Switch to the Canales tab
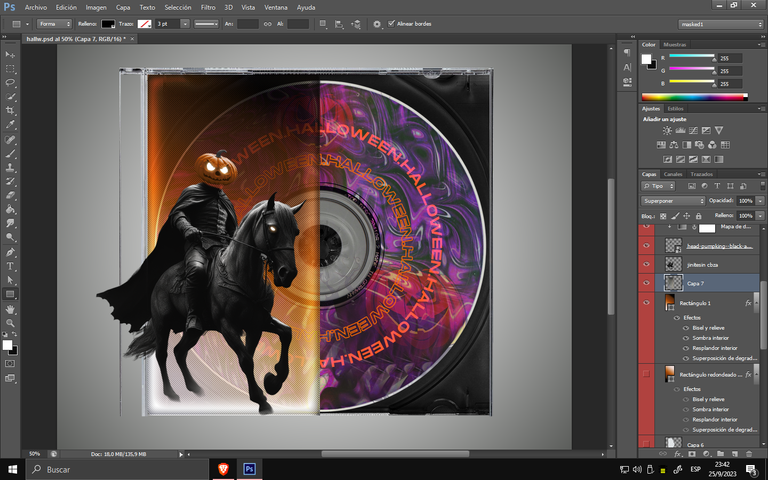This screenshot has width=768, height=480. (x=672, y=174)
